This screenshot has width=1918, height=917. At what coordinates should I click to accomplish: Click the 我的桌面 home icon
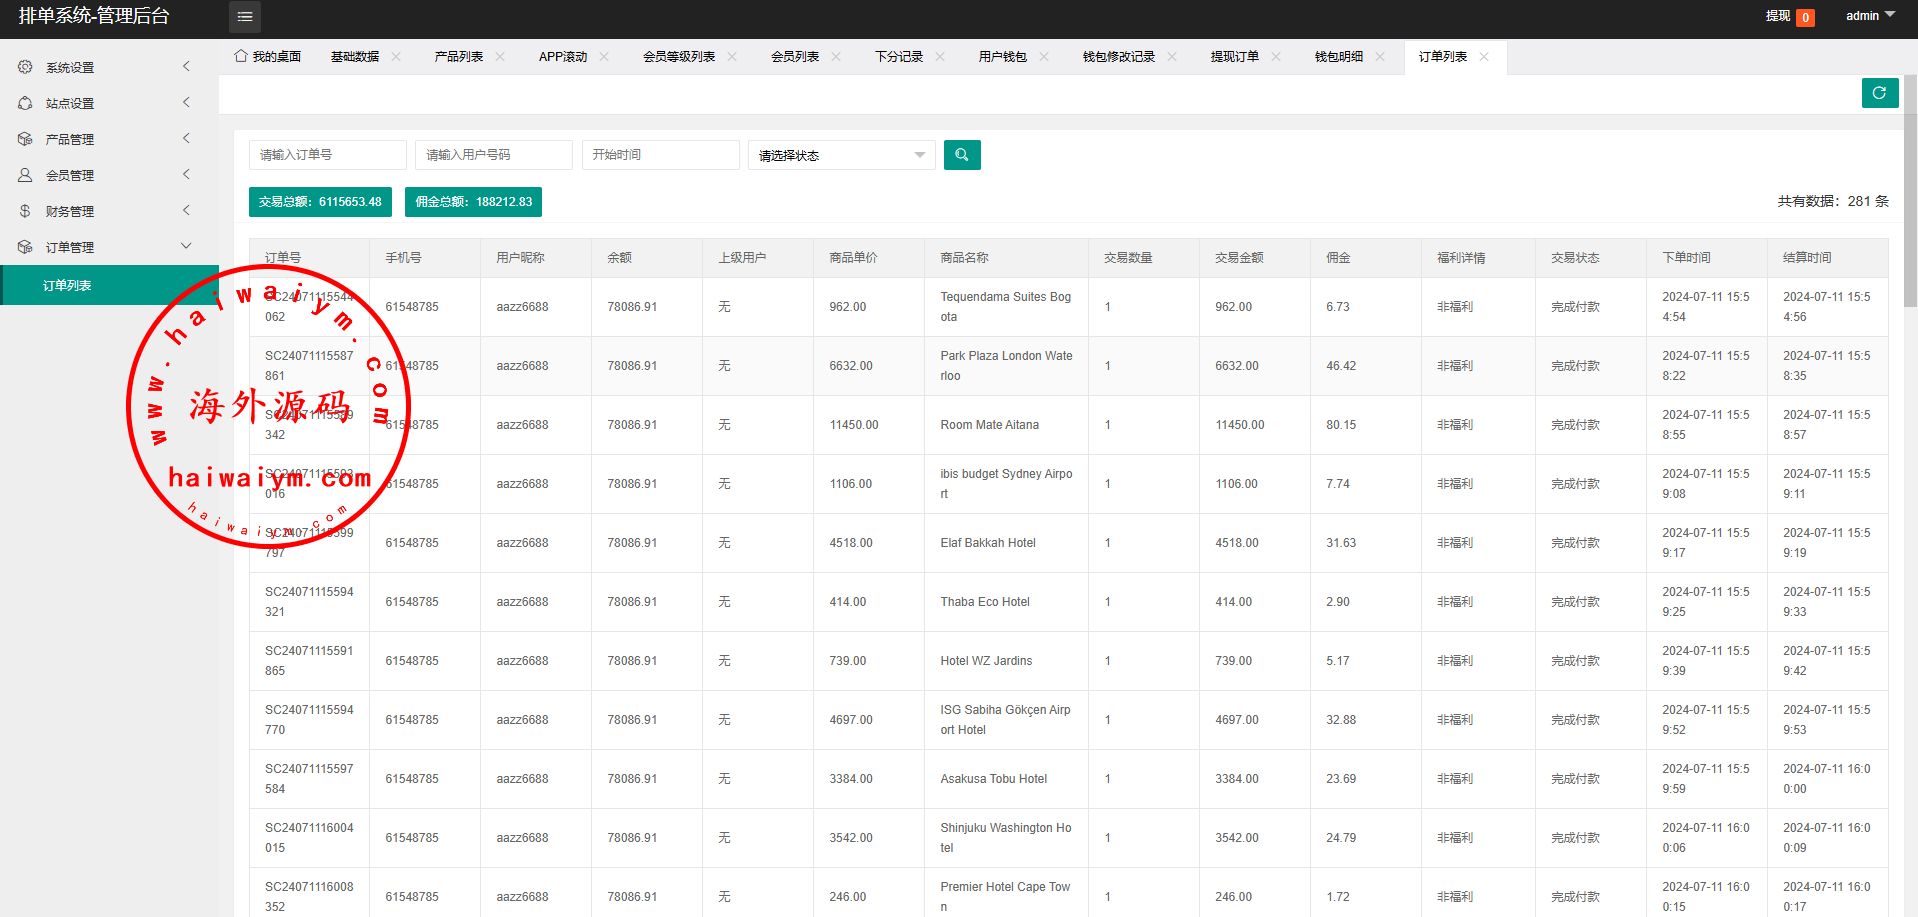coord(241,56)
